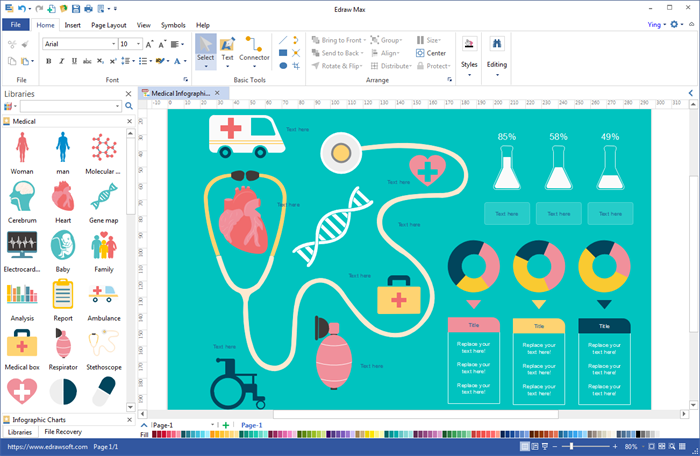
Task: Activate the Select pointer tool
Action: [x=206, y=52]
